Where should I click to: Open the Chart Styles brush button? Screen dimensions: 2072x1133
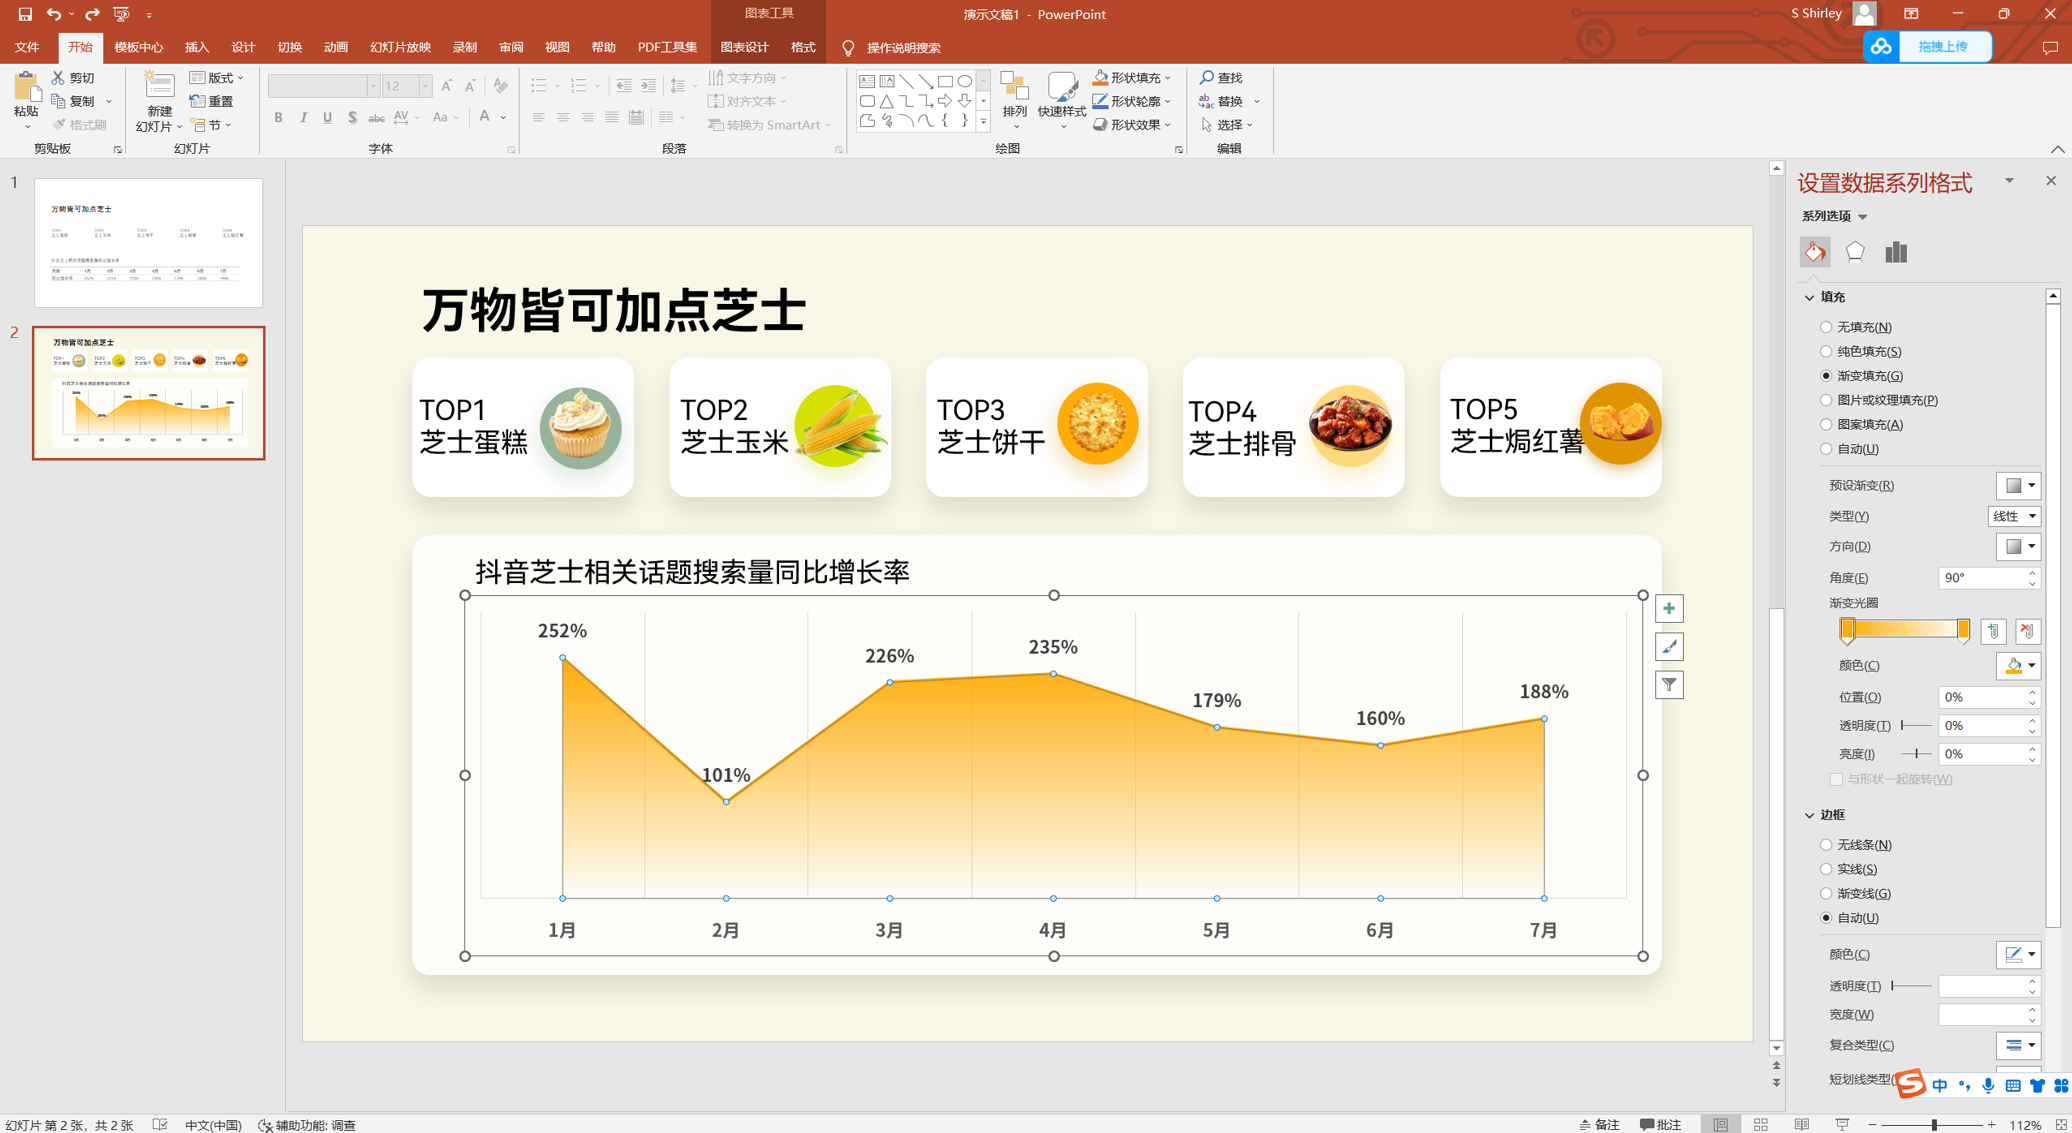point(1669,647)
